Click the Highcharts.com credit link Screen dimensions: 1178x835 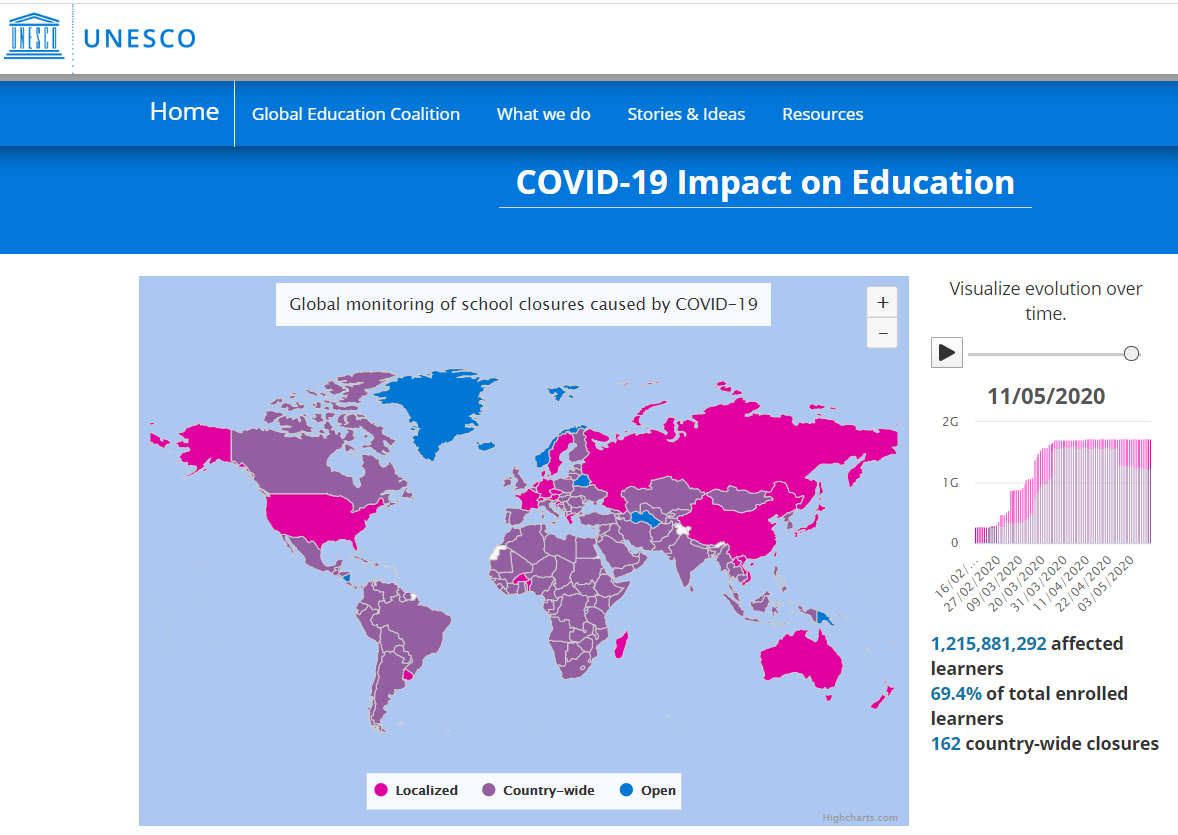[x=860, y=817]
